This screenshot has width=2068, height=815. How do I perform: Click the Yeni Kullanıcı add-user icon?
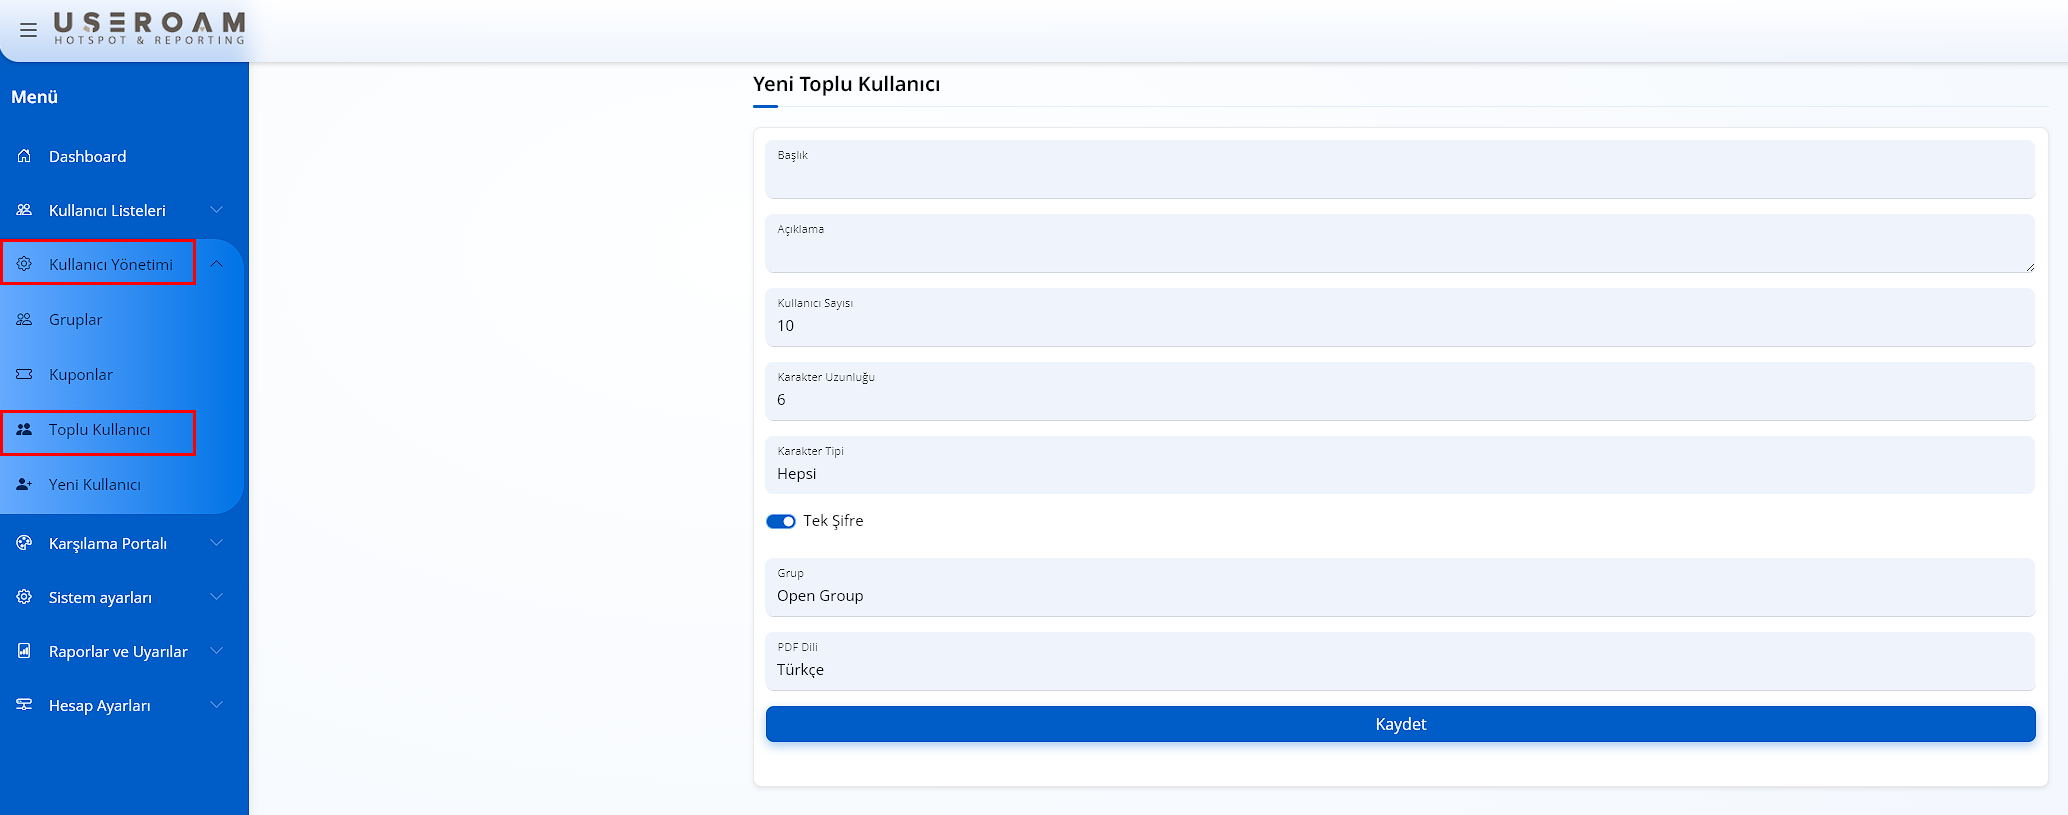click(x=24, y=484)
